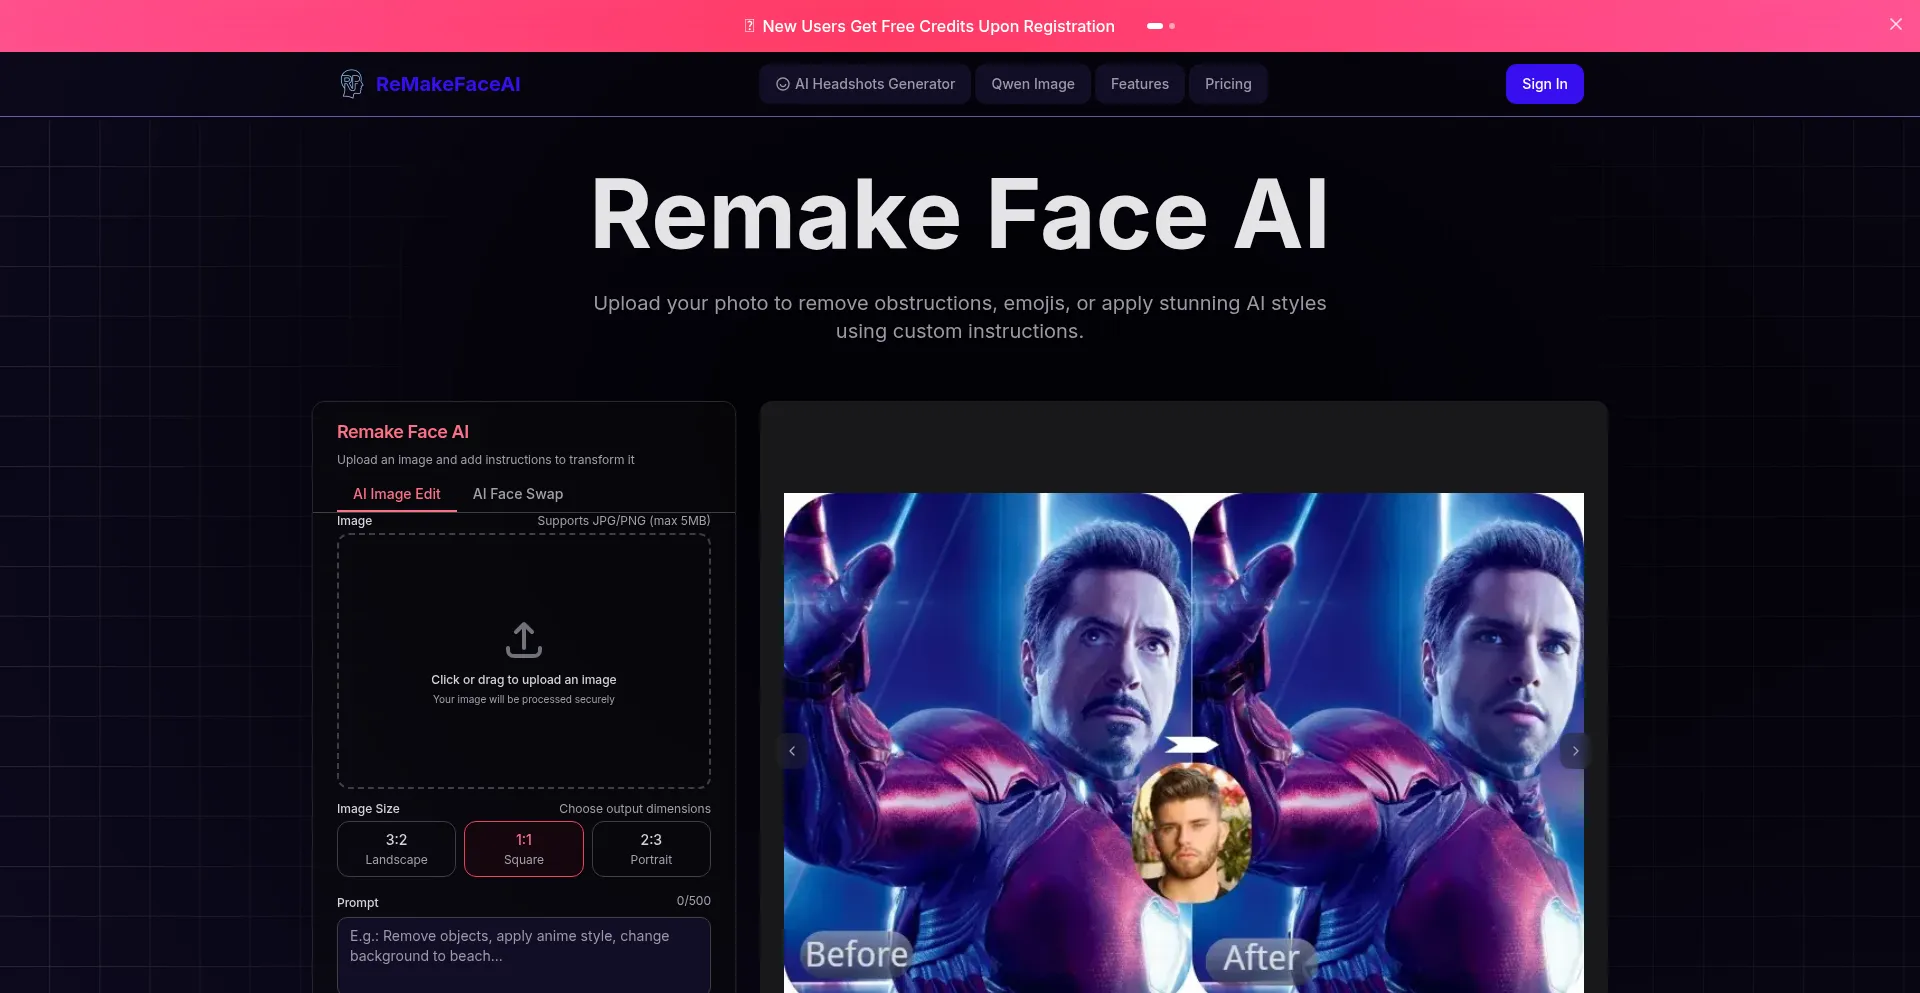1920x993 pixels.
Task: Open the Qwen Image menu item
Action: click(x=1032, y=84)
